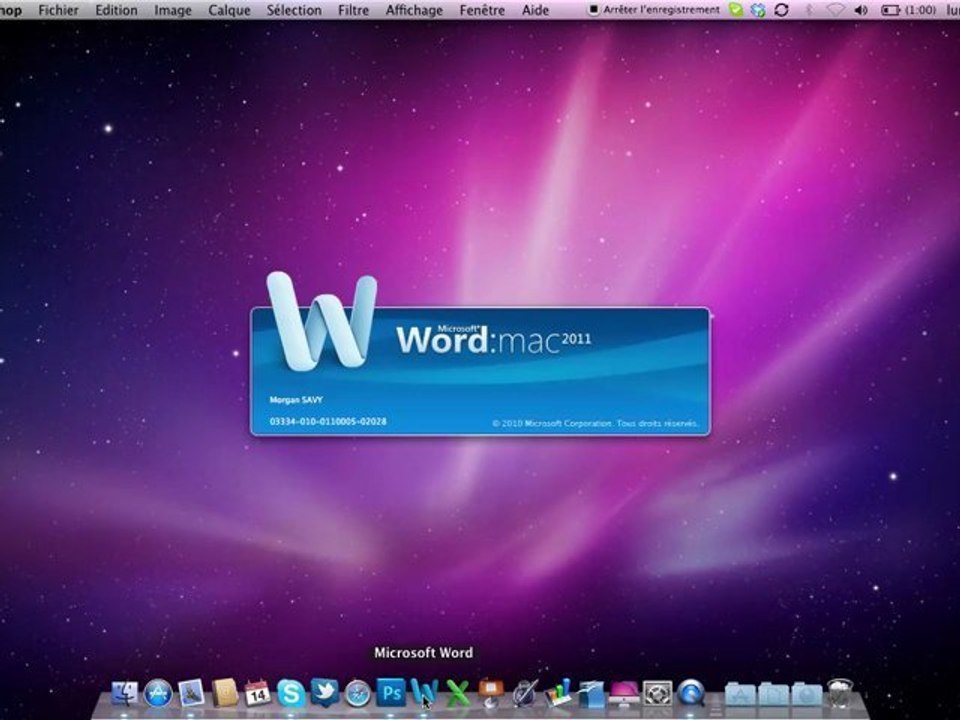Viewport: 960px width, 720px height.
Task: Open the orange presentation app dock icon
Action: [x=490, y=693]
